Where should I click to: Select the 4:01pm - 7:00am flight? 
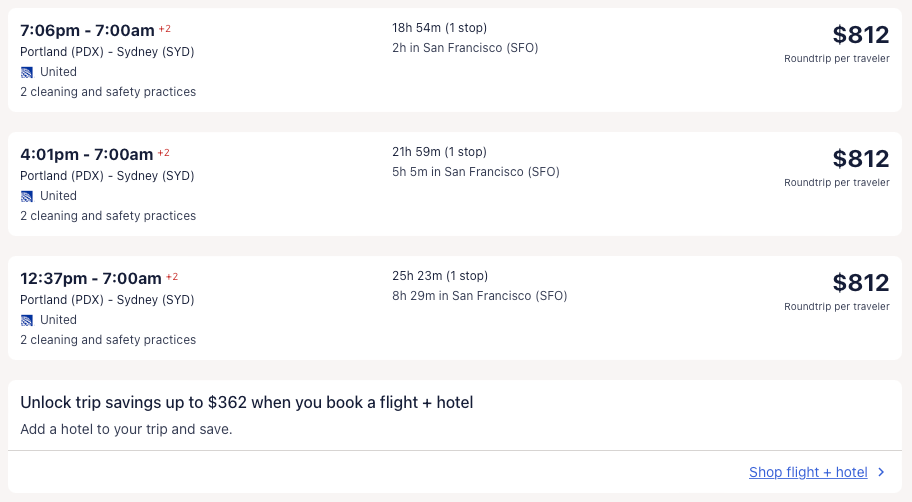87,154
